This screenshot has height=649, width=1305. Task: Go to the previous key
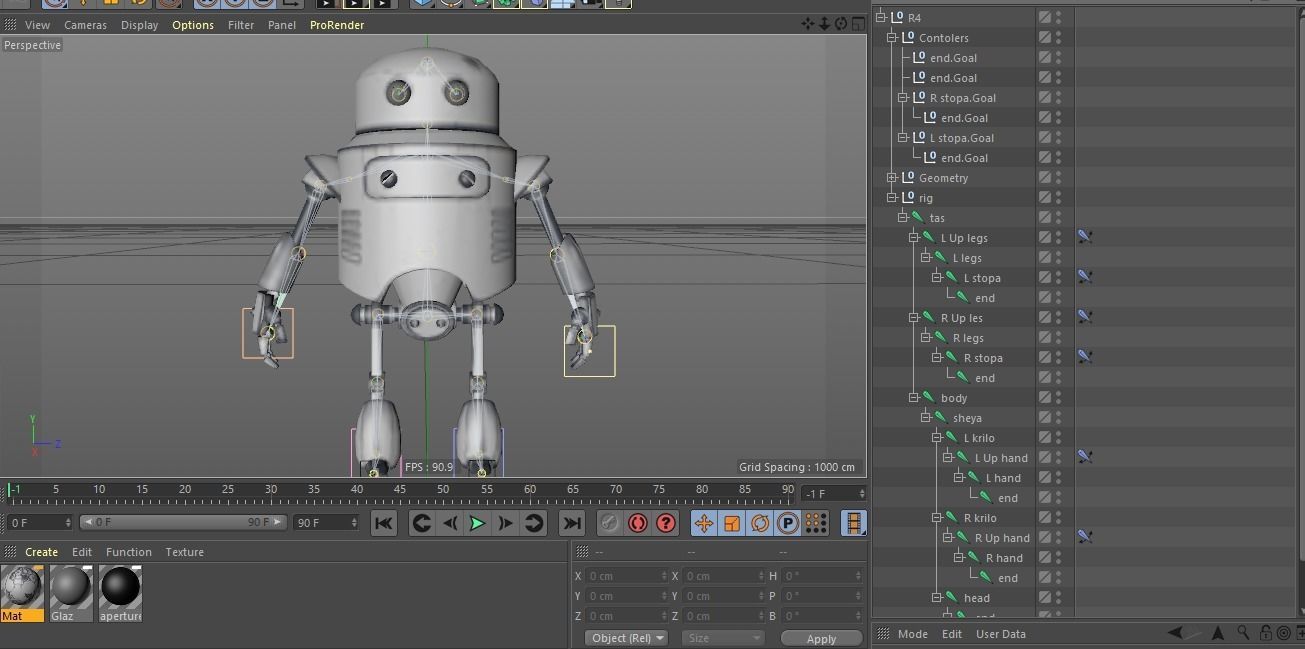pos(422,523)
